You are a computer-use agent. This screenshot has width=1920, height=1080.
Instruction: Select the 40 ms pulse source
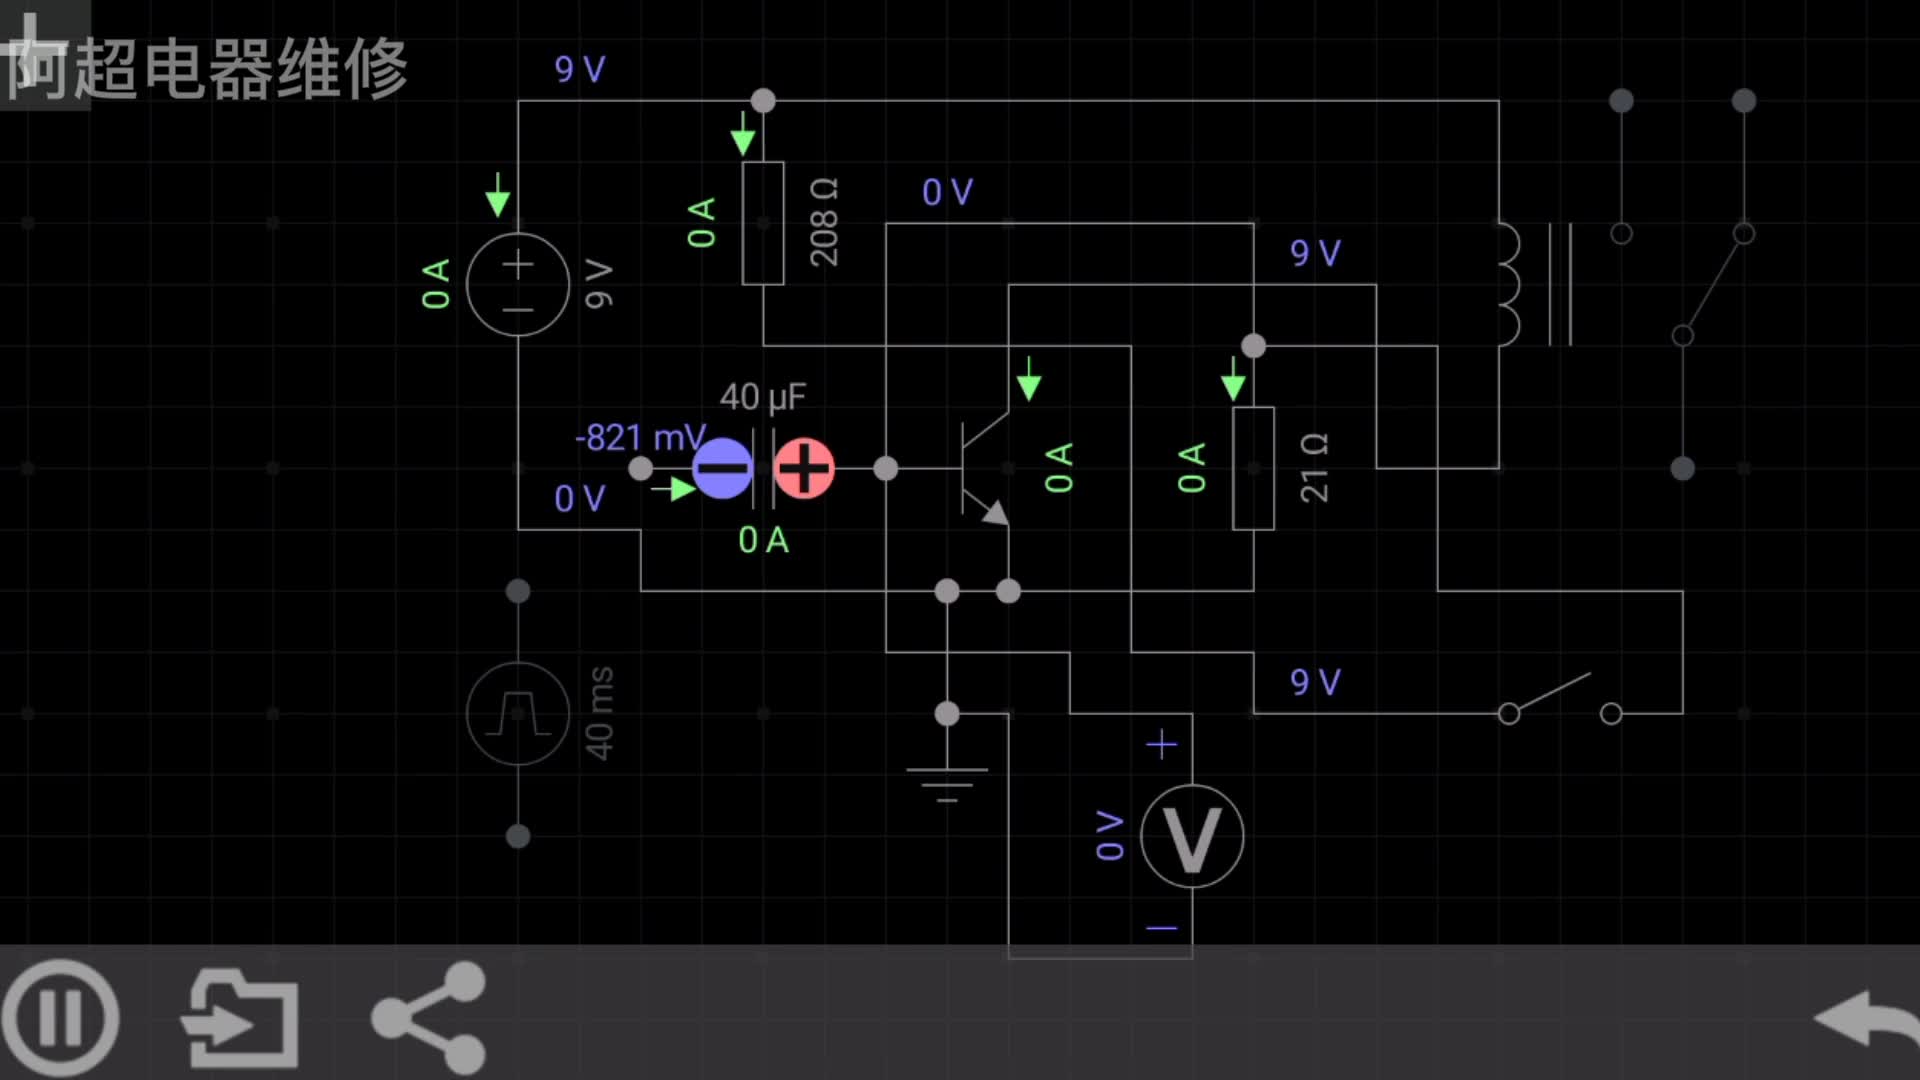518,713
